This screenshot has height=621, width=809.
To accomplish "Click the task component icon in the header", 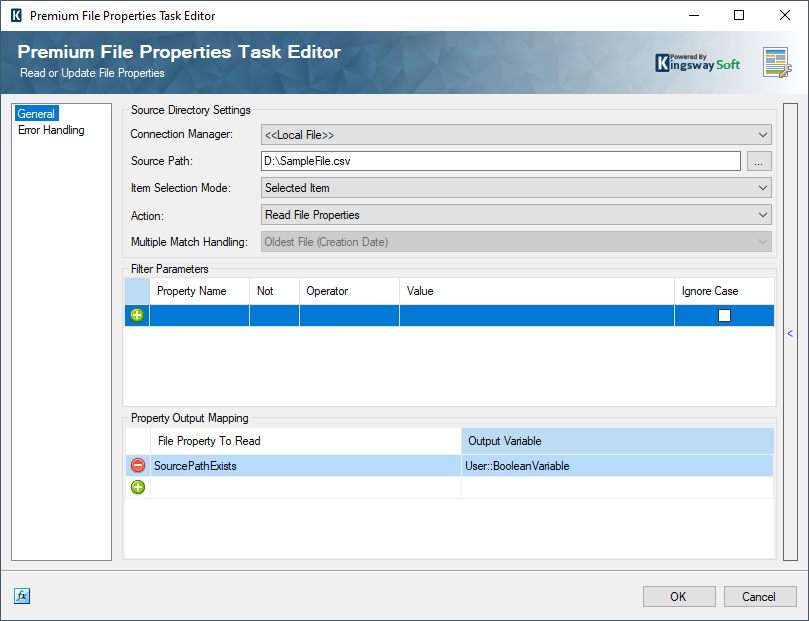I will point(775,62).
